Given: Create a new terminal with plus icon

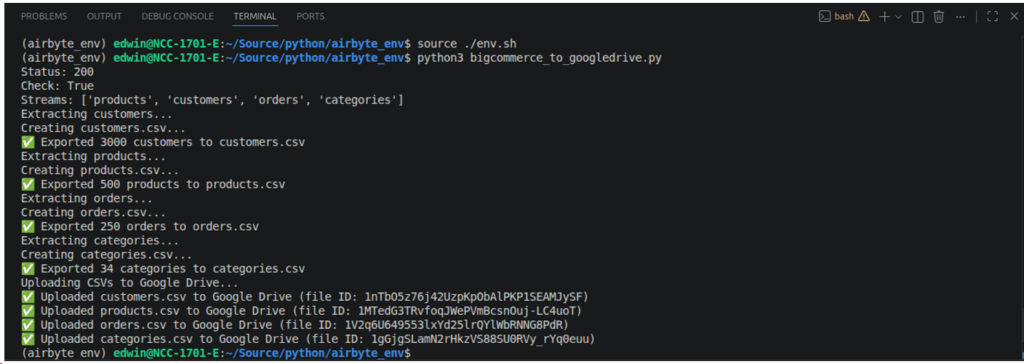Looking at the screenshot, I should point(884,16).
